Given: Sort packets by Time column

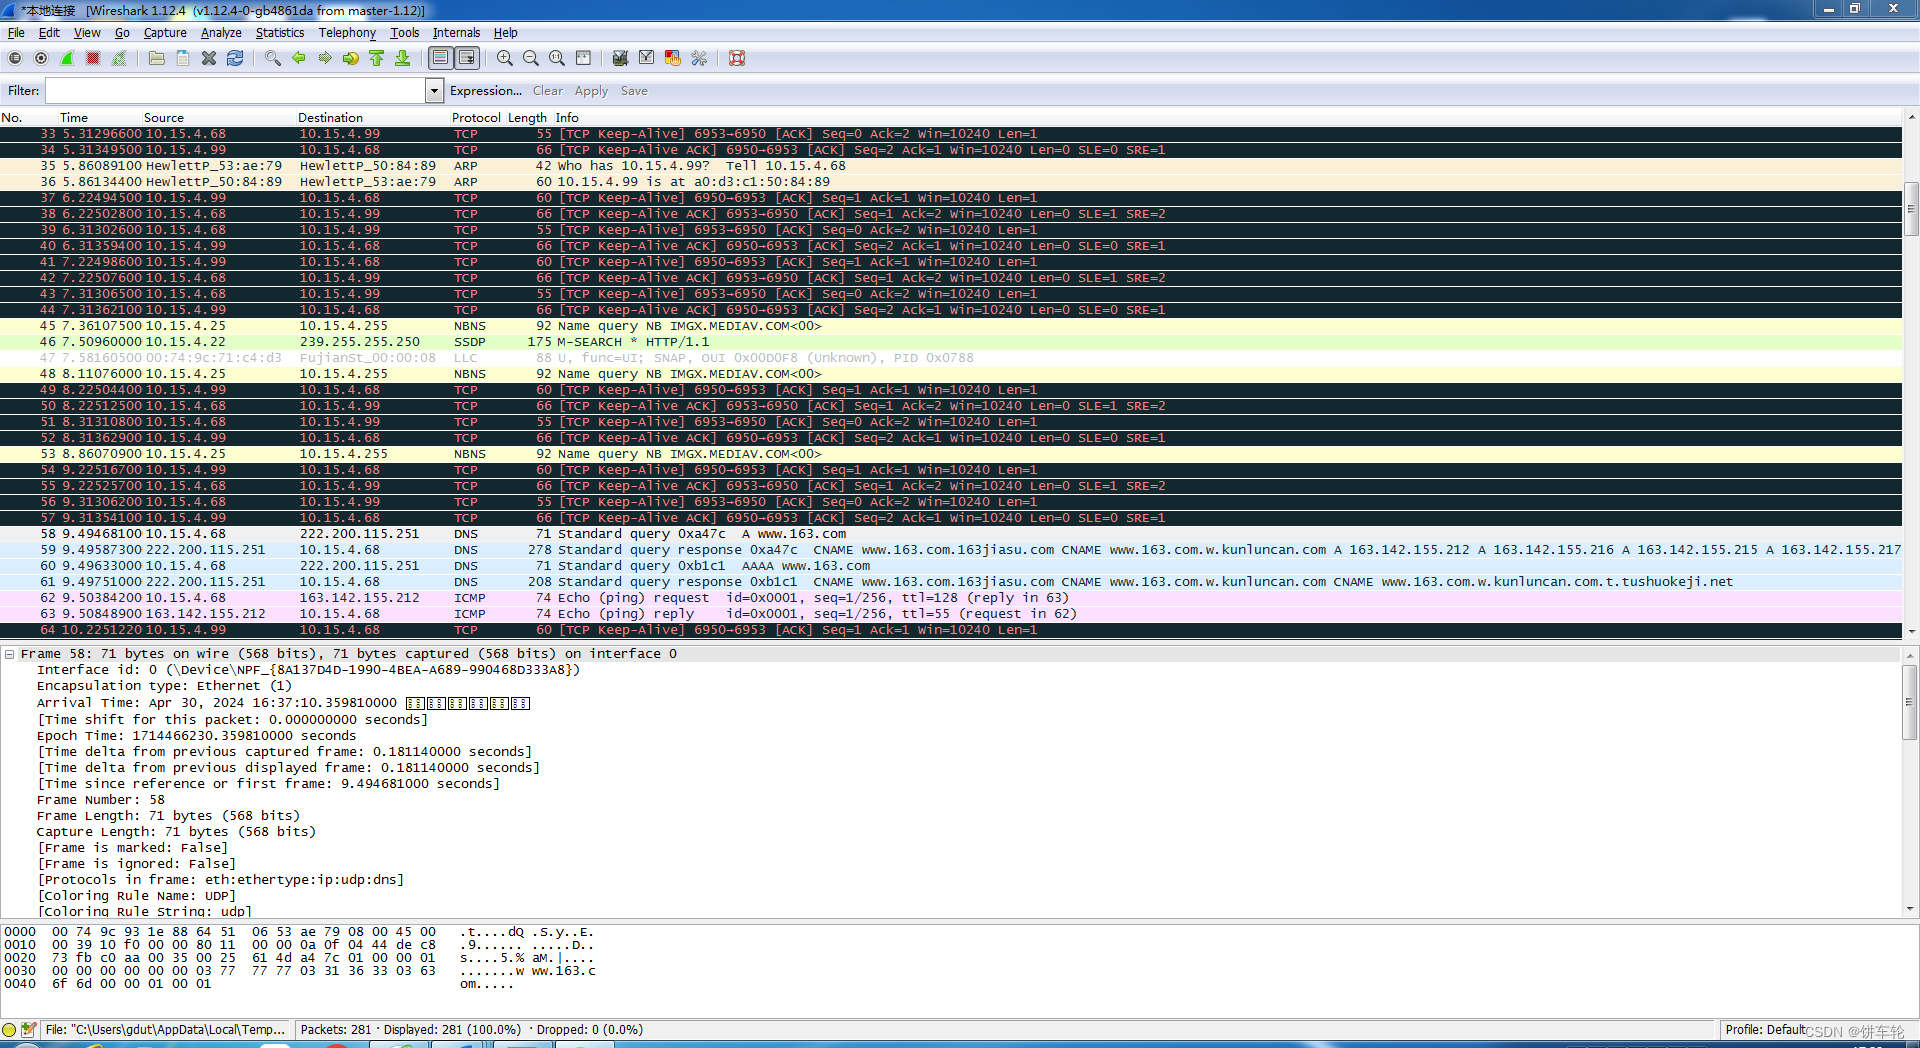Looking at the screenshot, I should pos(74,117).
